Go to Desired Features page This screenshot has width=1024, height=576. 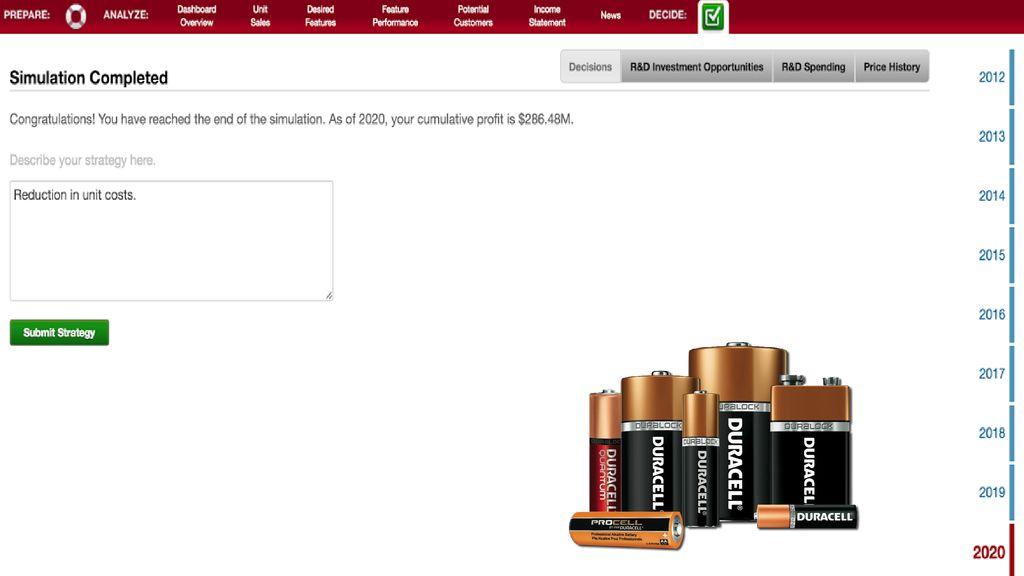click(x=320, y=16)
